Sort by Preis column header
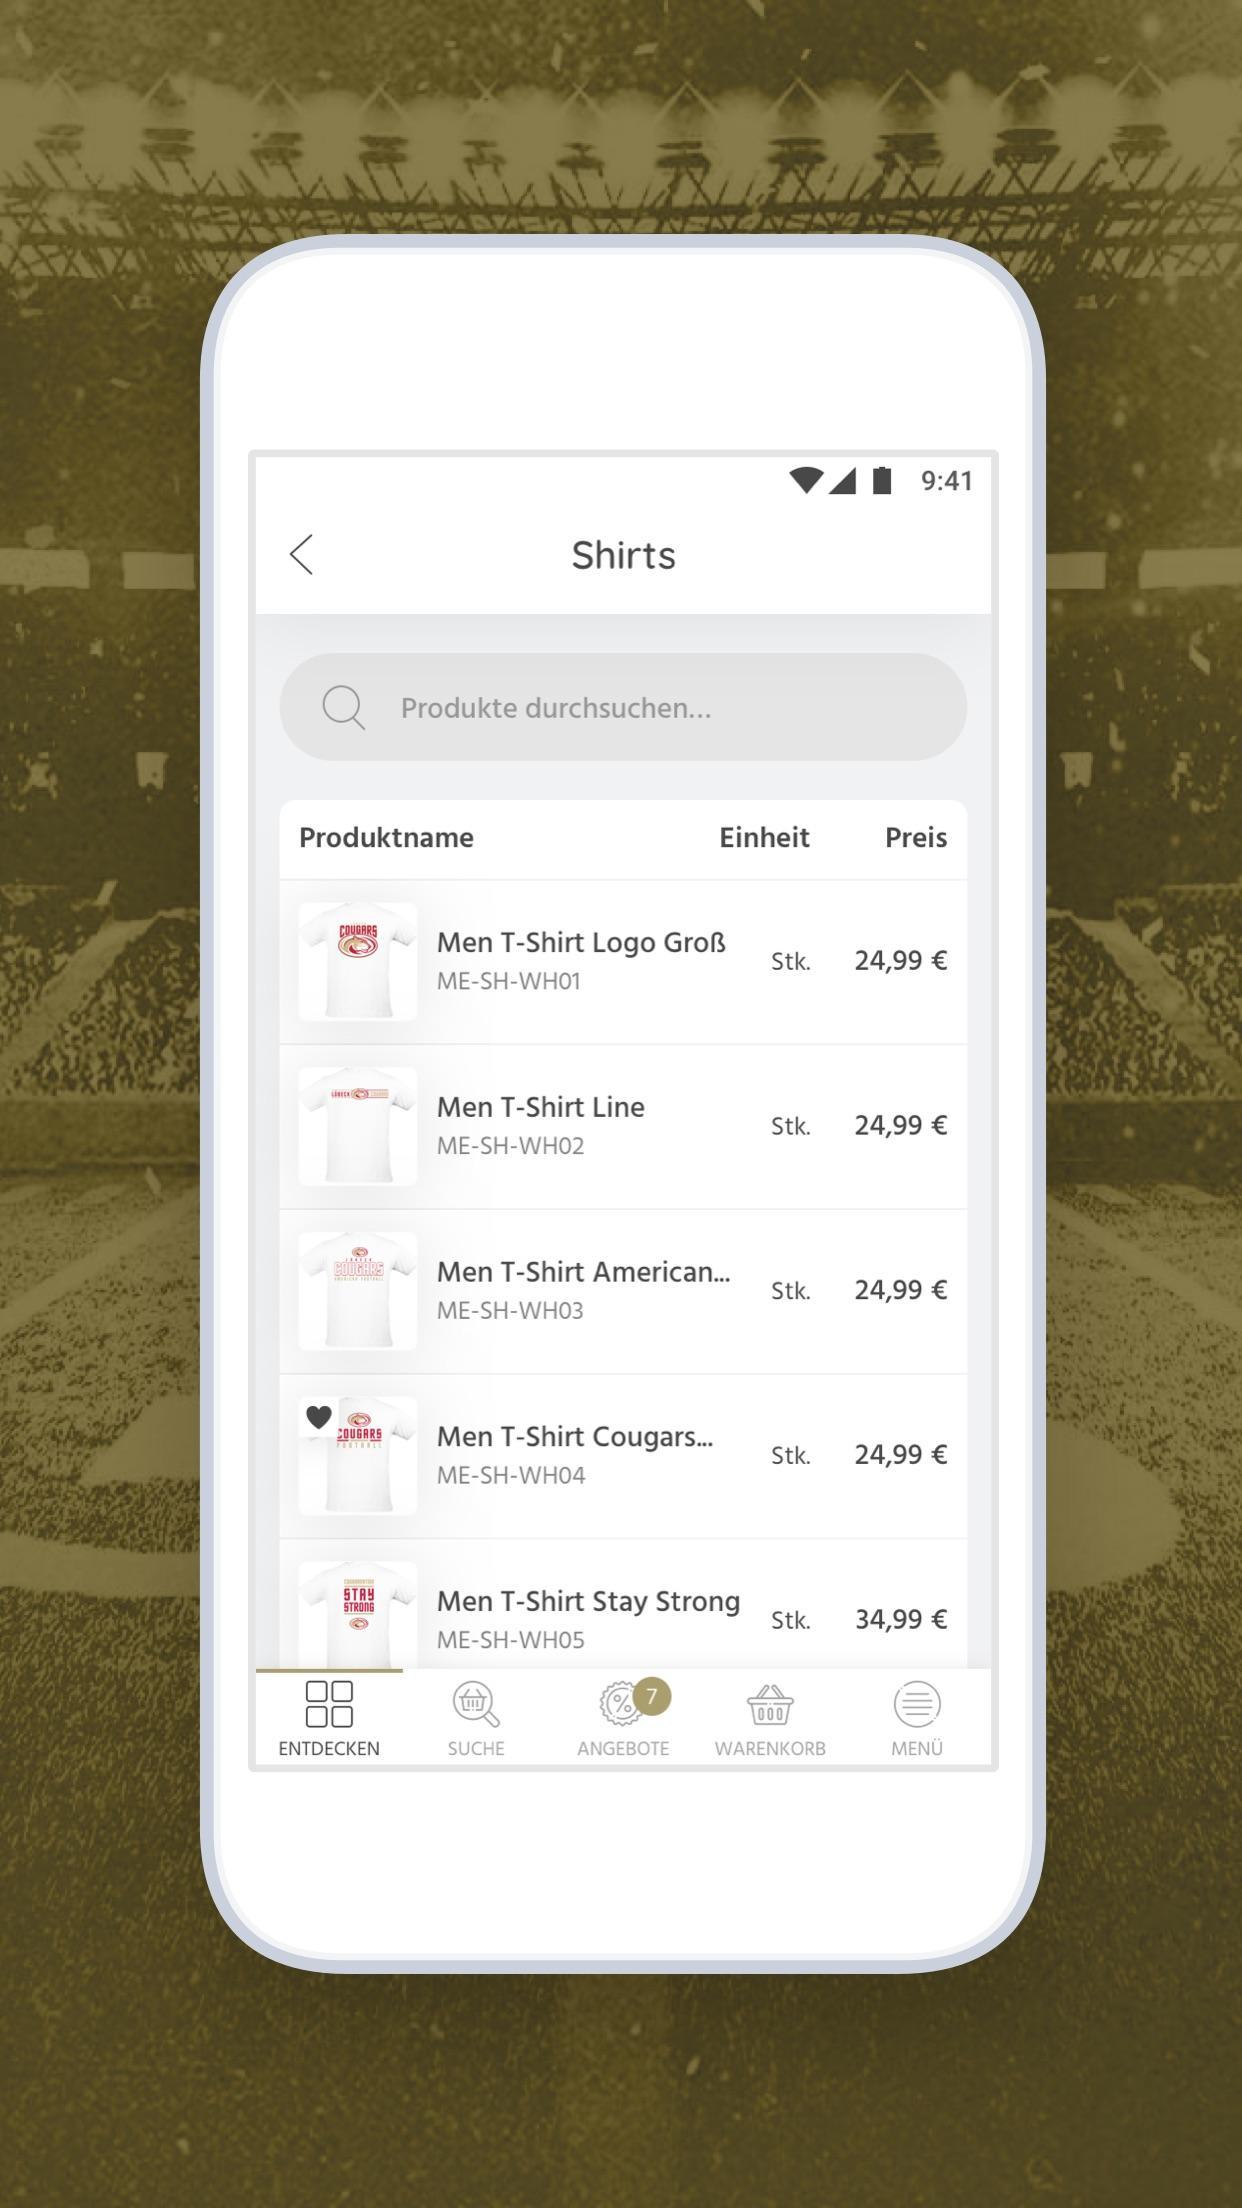Screen dimensions: 1242x2208 916,838
